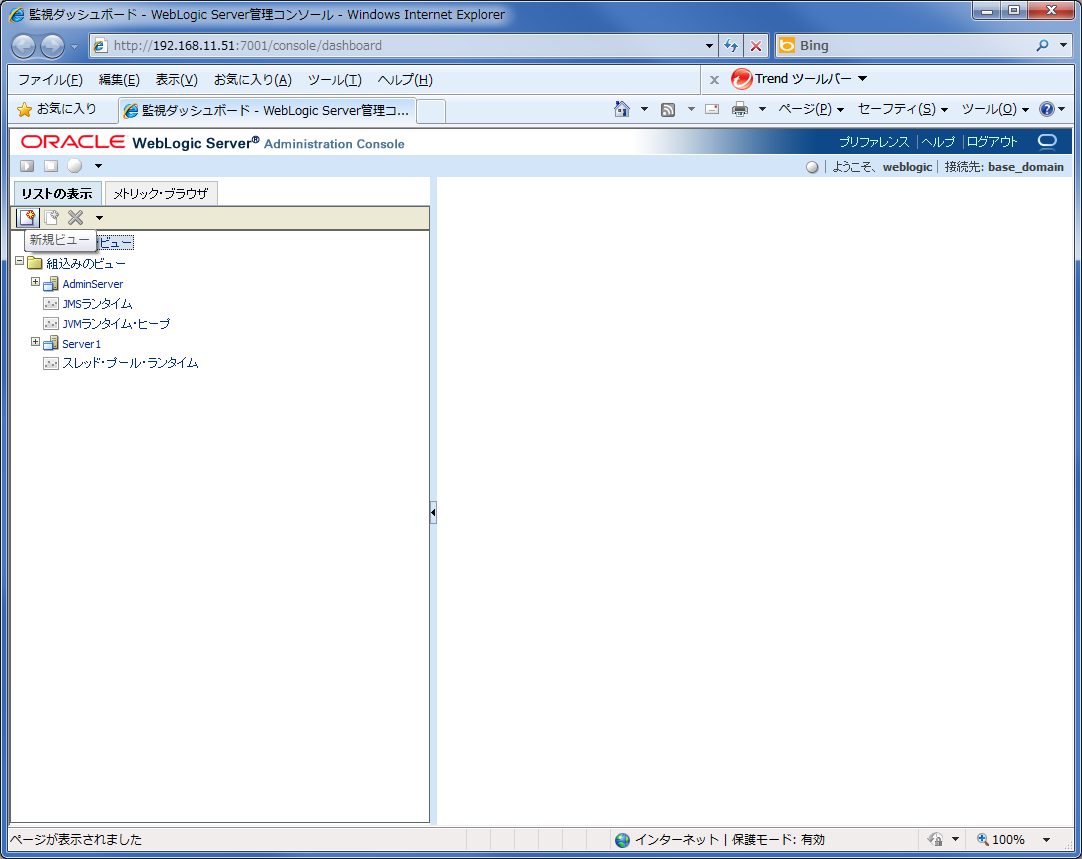1082x859 pixels.
Task: Open the 編集(E) menu
Action: point(119,80)
